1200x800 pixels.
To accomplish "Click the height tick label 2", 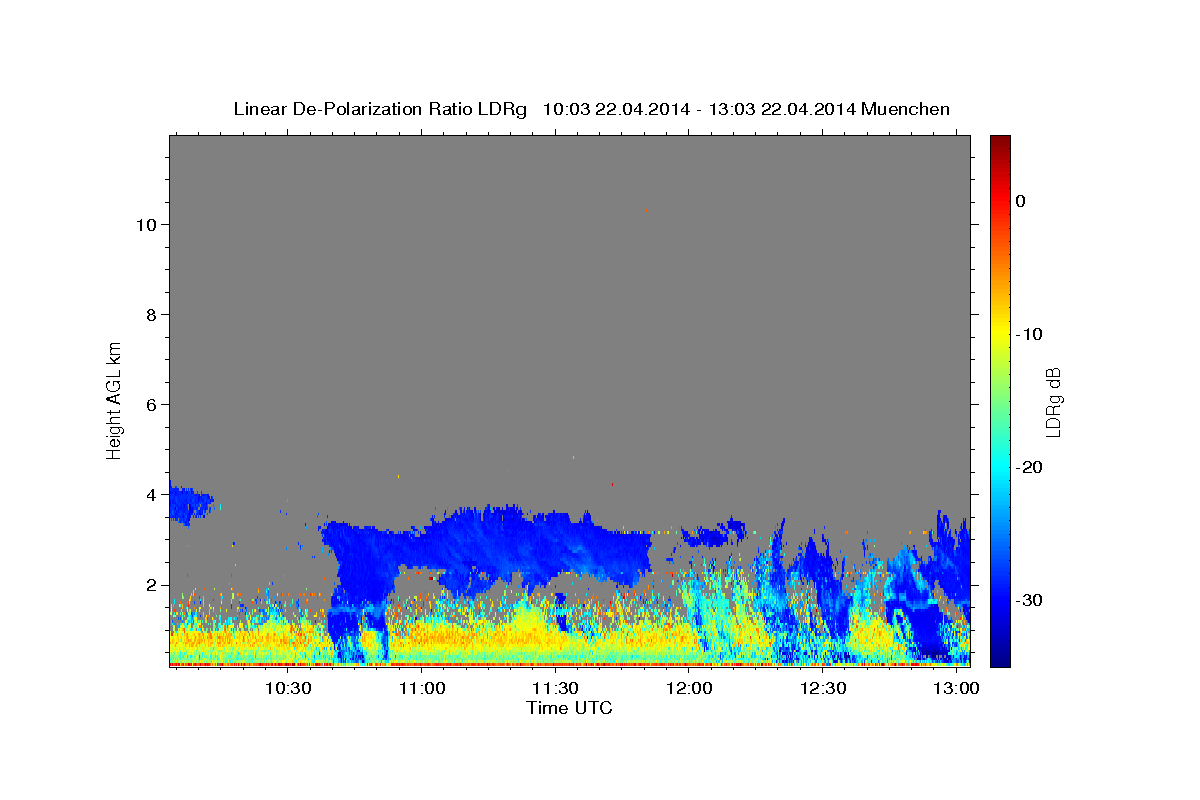I will (150, 584).
